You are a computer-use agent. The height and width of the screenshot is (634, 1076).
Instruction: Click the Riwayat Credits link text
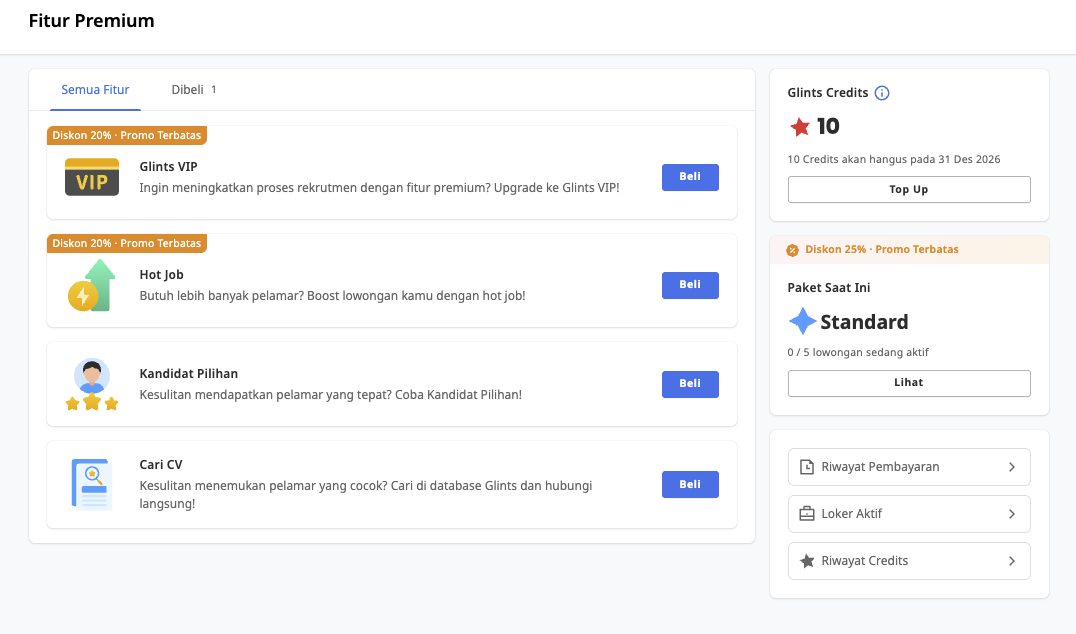point(865,561)
